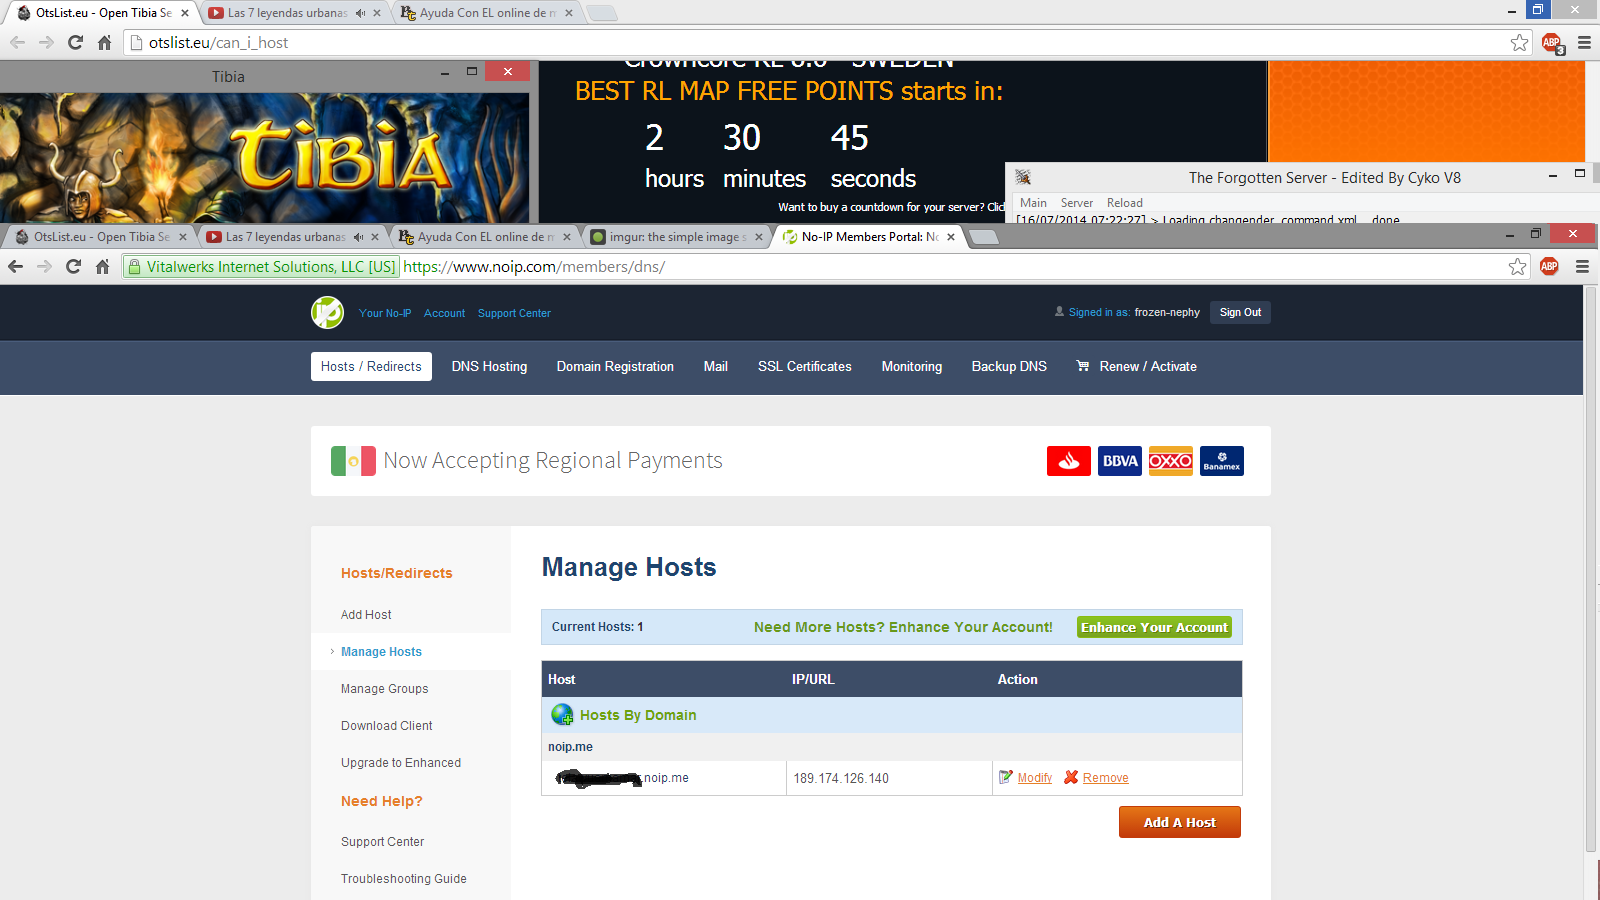Open the Domain Registration nav item
The image size is (1600, 900).
click(x=615, y=366)
